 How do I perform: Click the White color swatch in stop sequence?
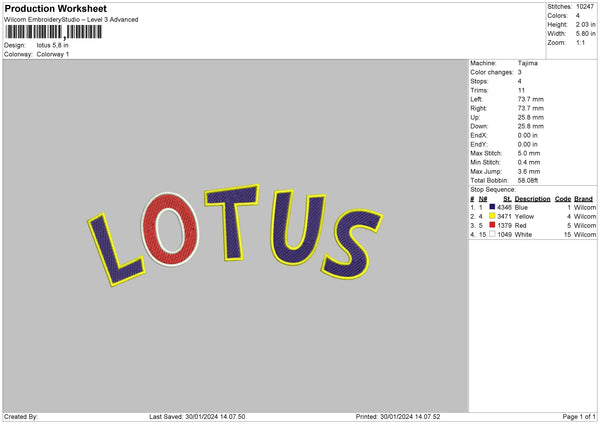(492, 234)
